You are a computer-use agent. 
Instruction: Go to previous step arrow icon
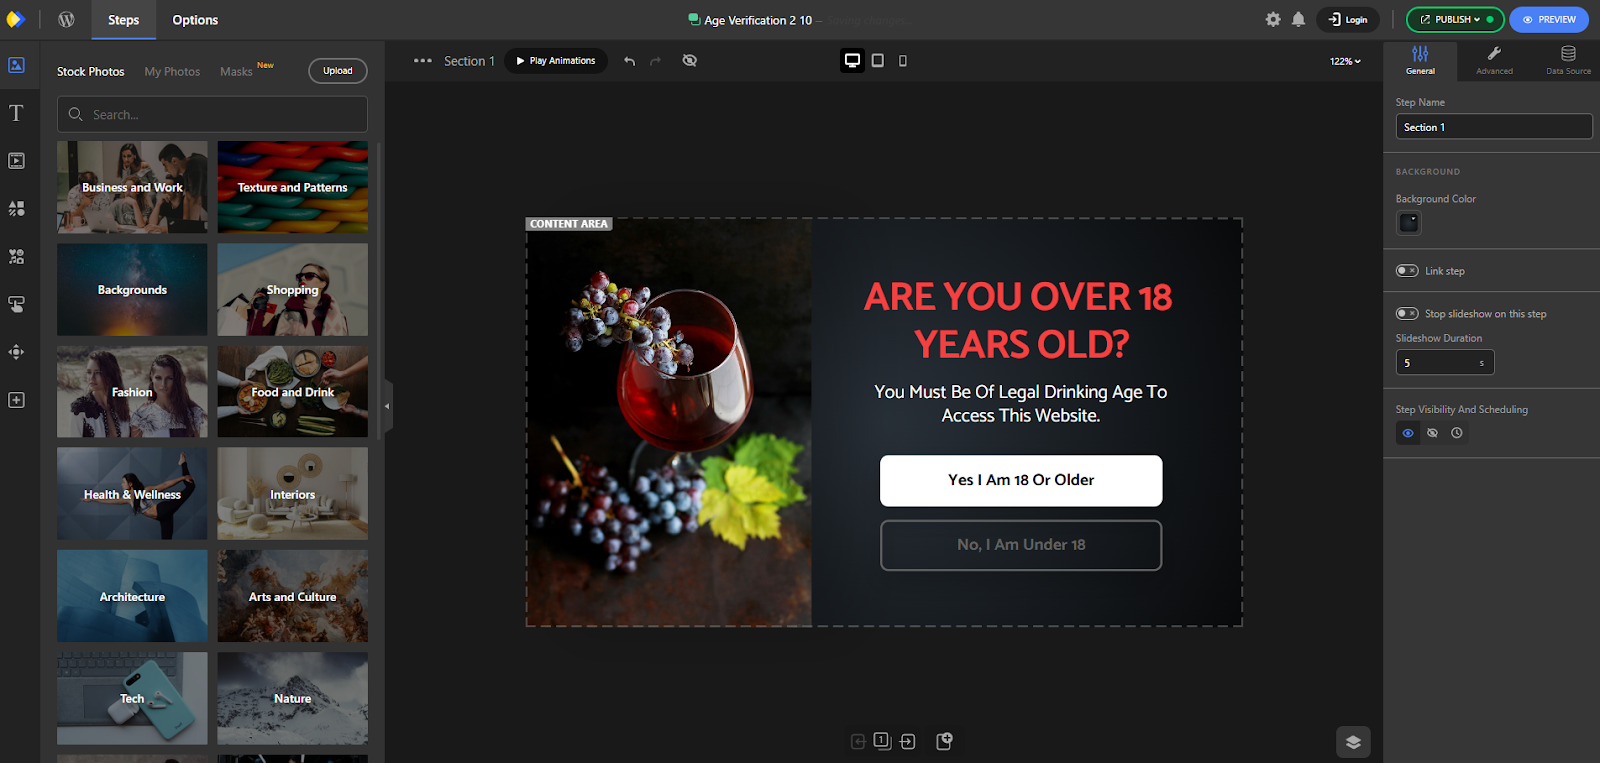858,742
